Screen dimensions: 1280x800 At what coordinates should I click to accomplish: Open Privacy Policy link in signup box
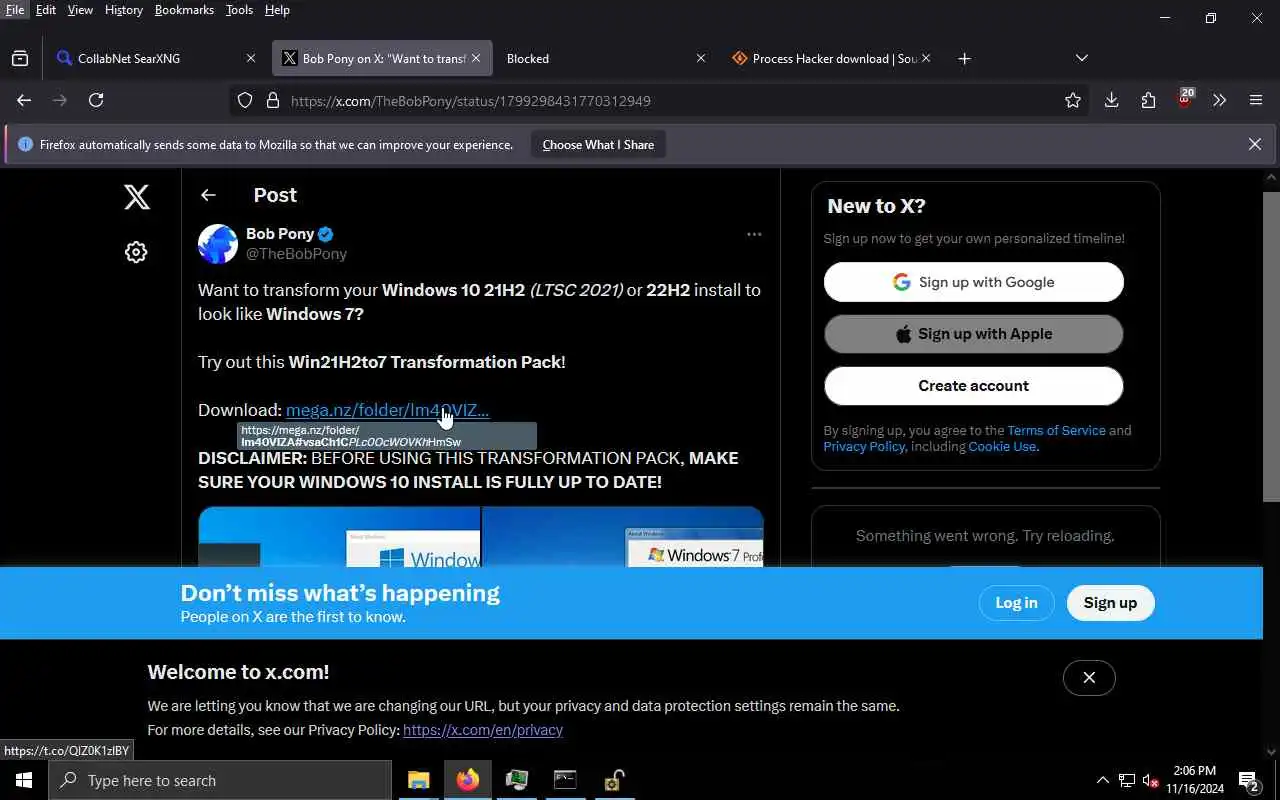(864, 446)
